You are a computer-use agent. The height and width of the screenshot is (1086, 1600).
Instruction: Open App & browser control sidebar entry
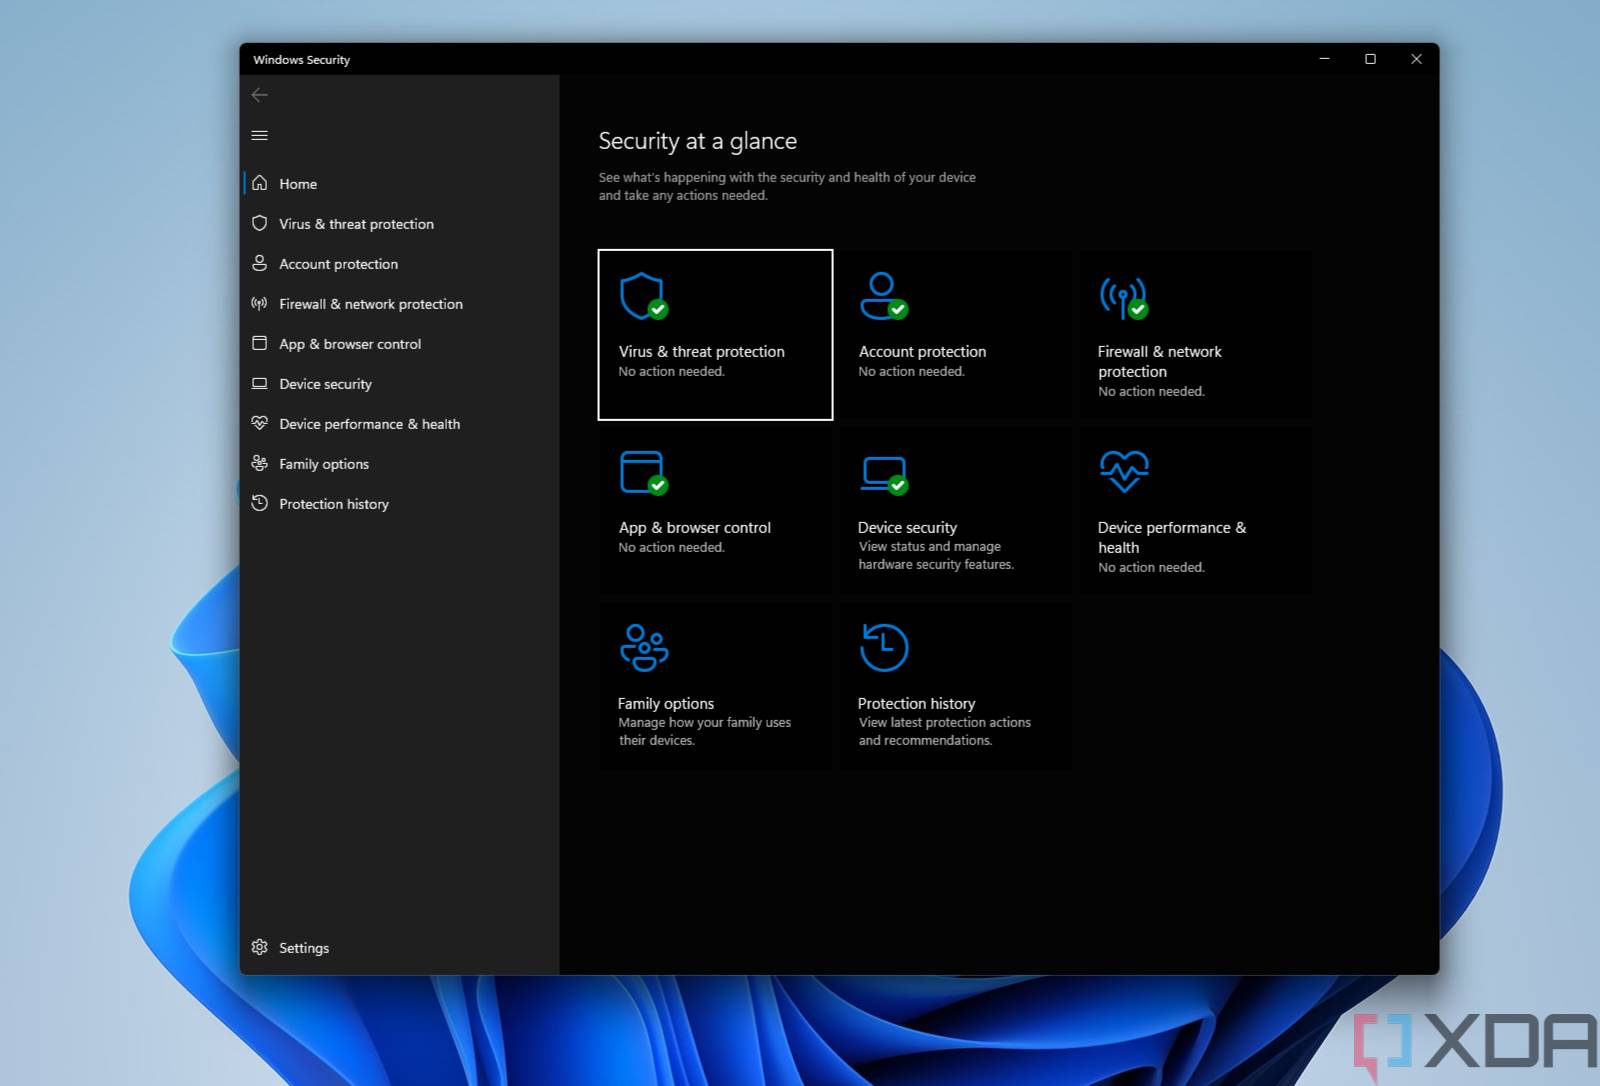point(350,344)
